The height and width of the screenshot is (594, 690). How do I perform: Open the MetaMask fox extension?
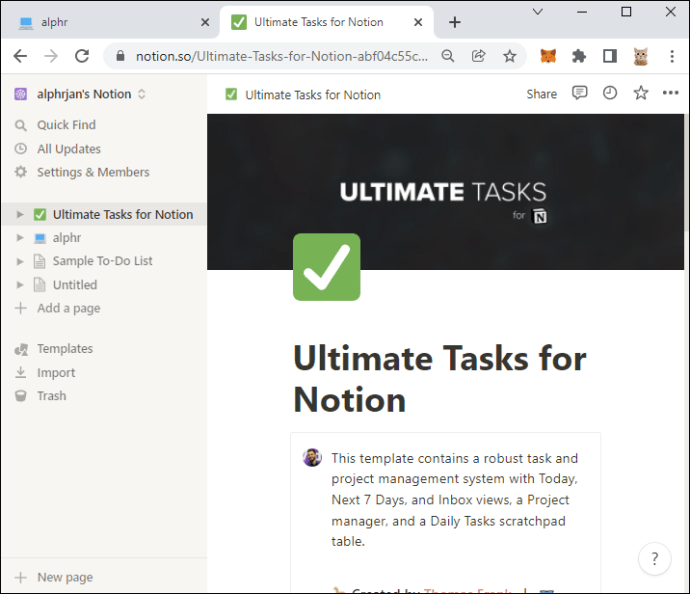[x=548, y=56]
